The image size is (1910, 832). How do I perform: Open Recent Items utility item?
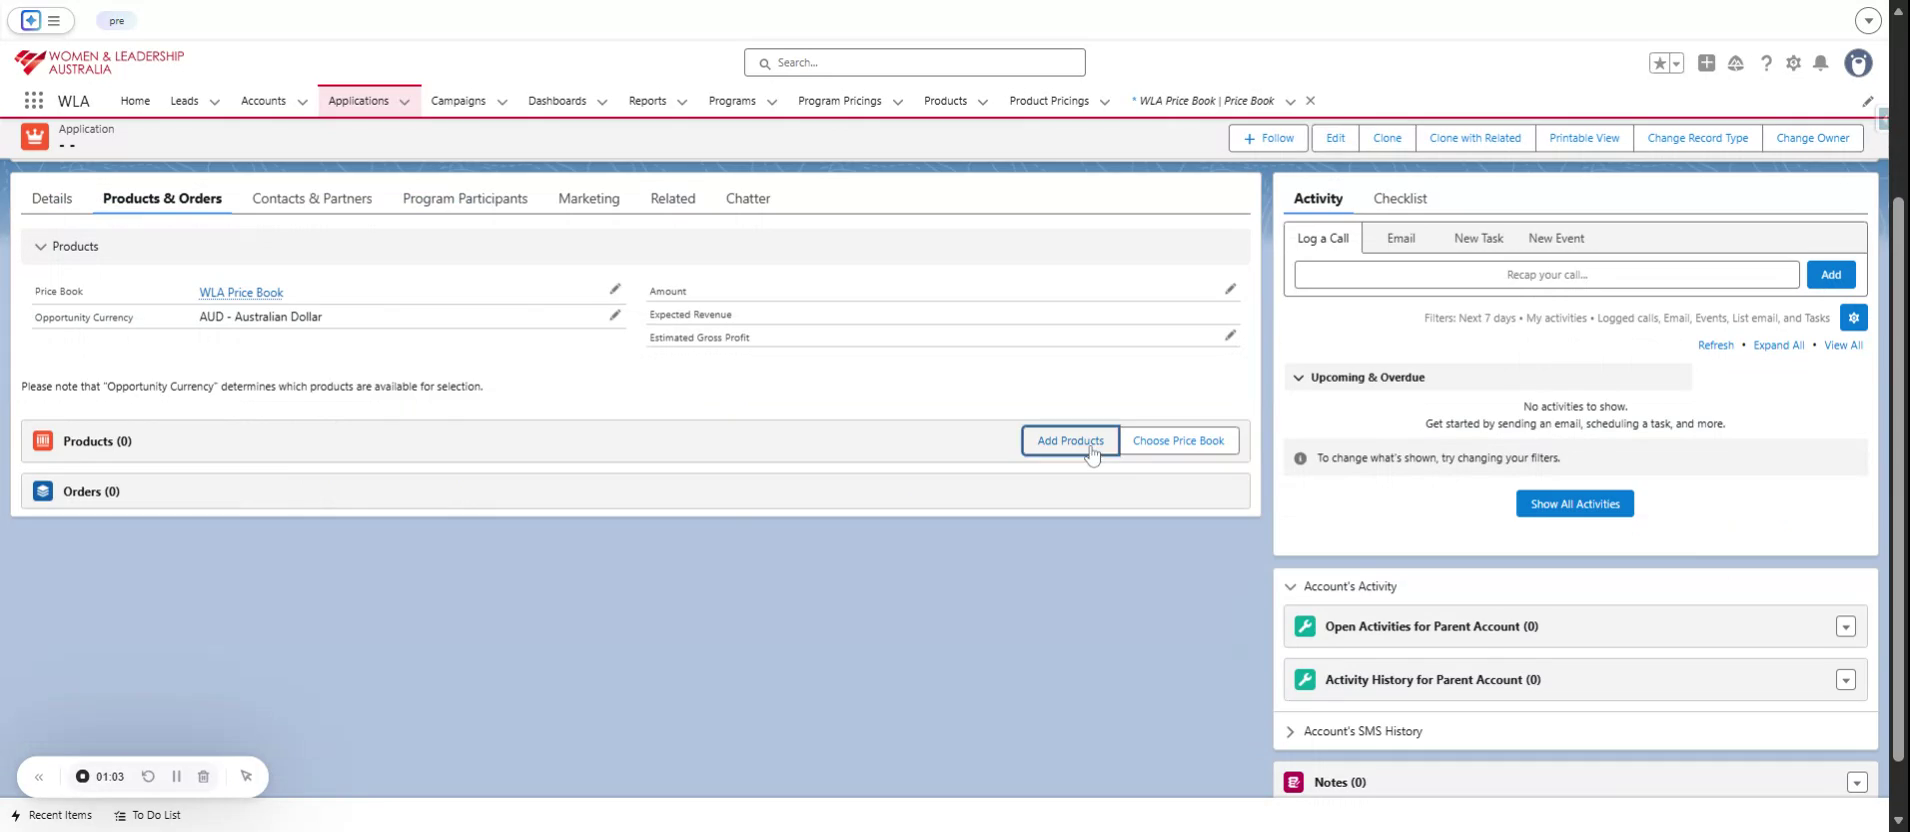tap(52, 816)
